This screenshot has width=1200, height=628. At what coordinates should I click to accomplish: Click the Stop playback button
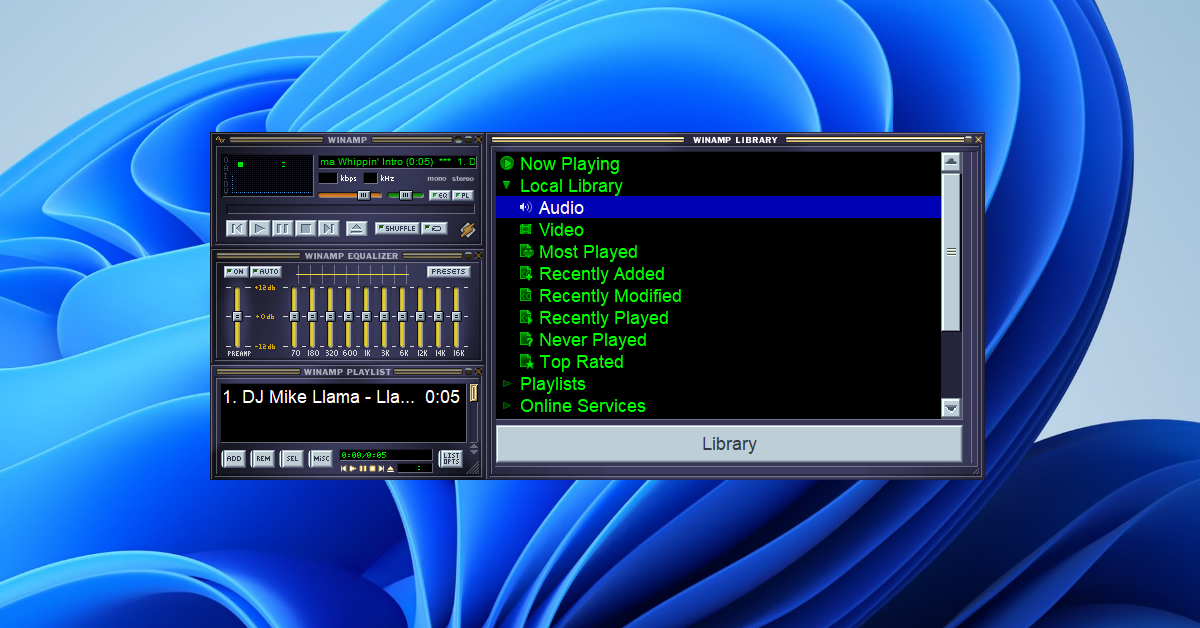click(306, 229)
